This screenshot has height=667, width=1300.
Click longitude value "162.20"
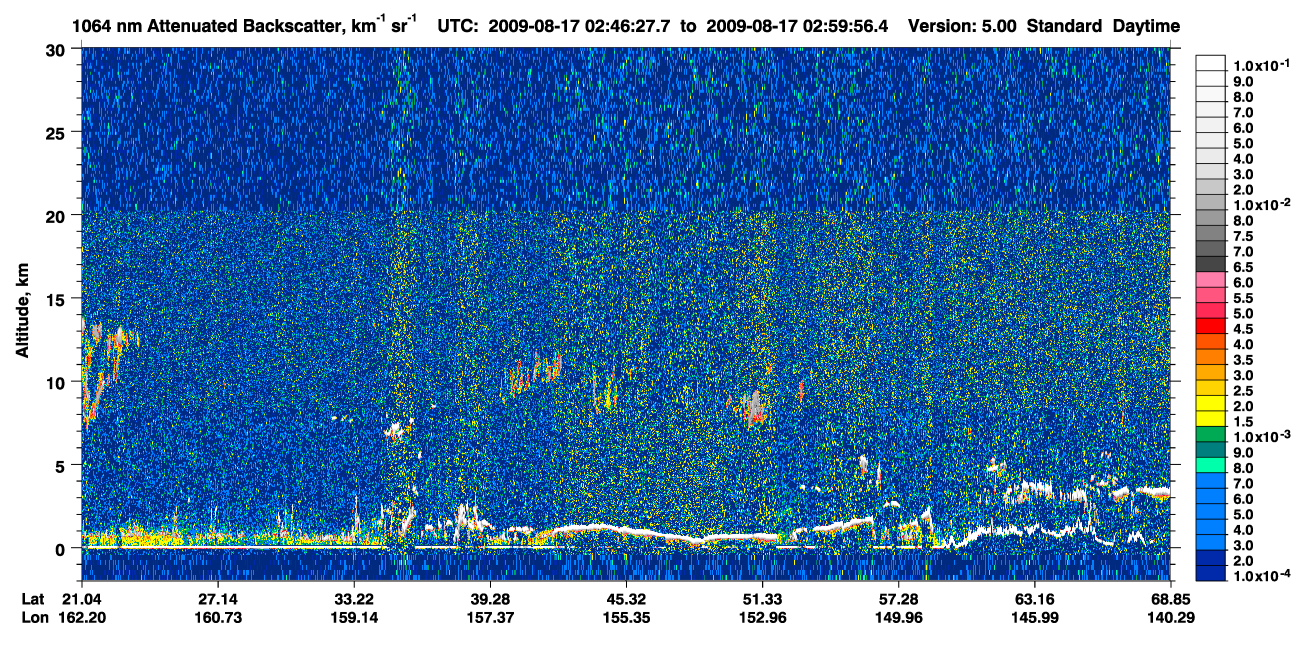coord(82,617)
